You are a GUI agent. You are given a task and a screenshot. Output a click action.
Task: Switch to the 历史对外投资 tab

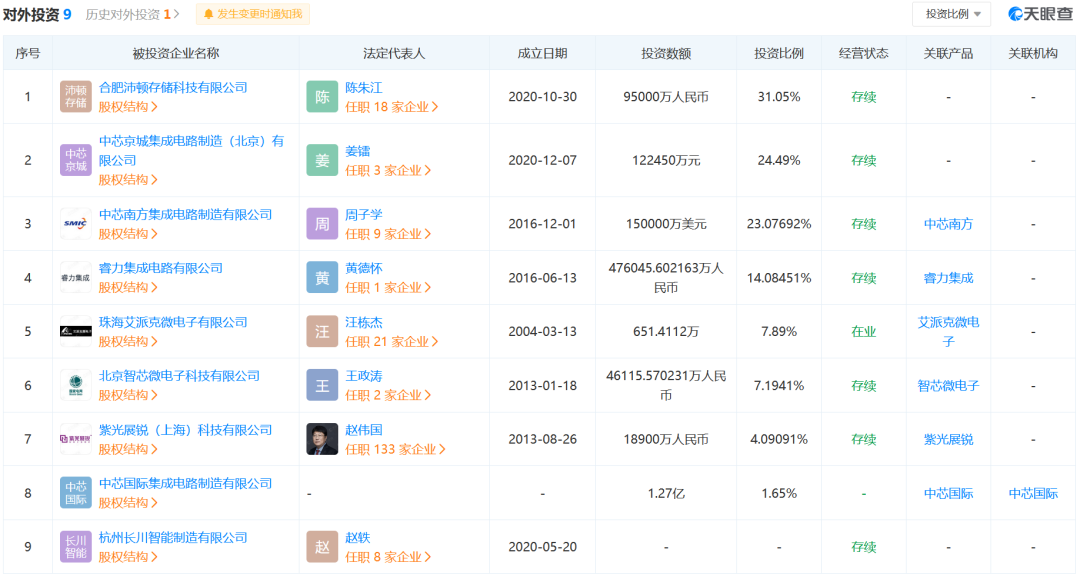tap(132, 14)
